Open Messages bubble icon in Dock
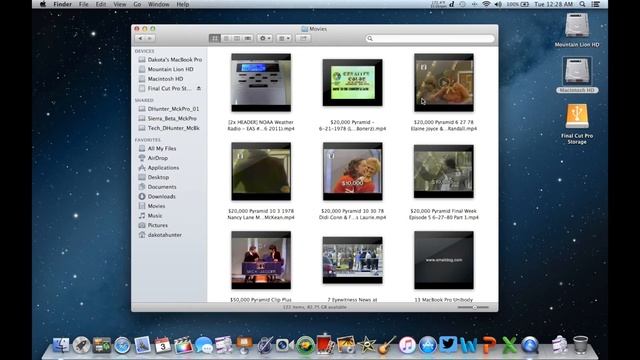The height and width of the screenshot is (360, 640). [203, 345]
